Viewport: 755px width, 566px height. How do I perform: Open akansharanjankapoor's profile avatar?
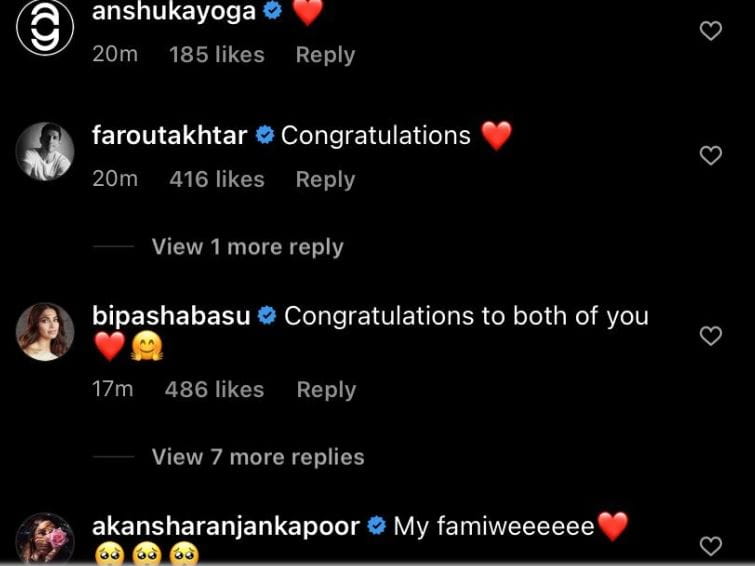45,538
